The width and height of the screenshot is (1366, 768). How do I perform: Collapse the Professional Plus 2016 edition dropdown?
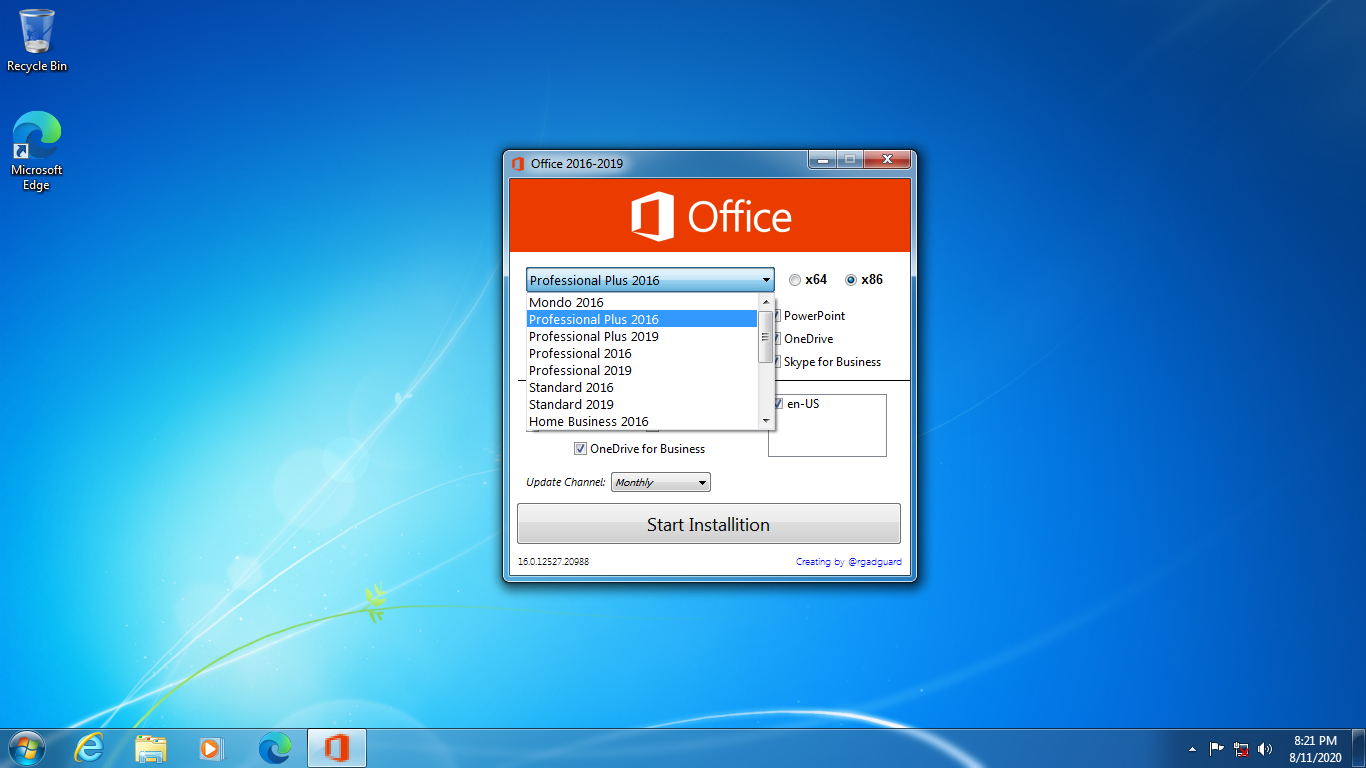point(650,280)
